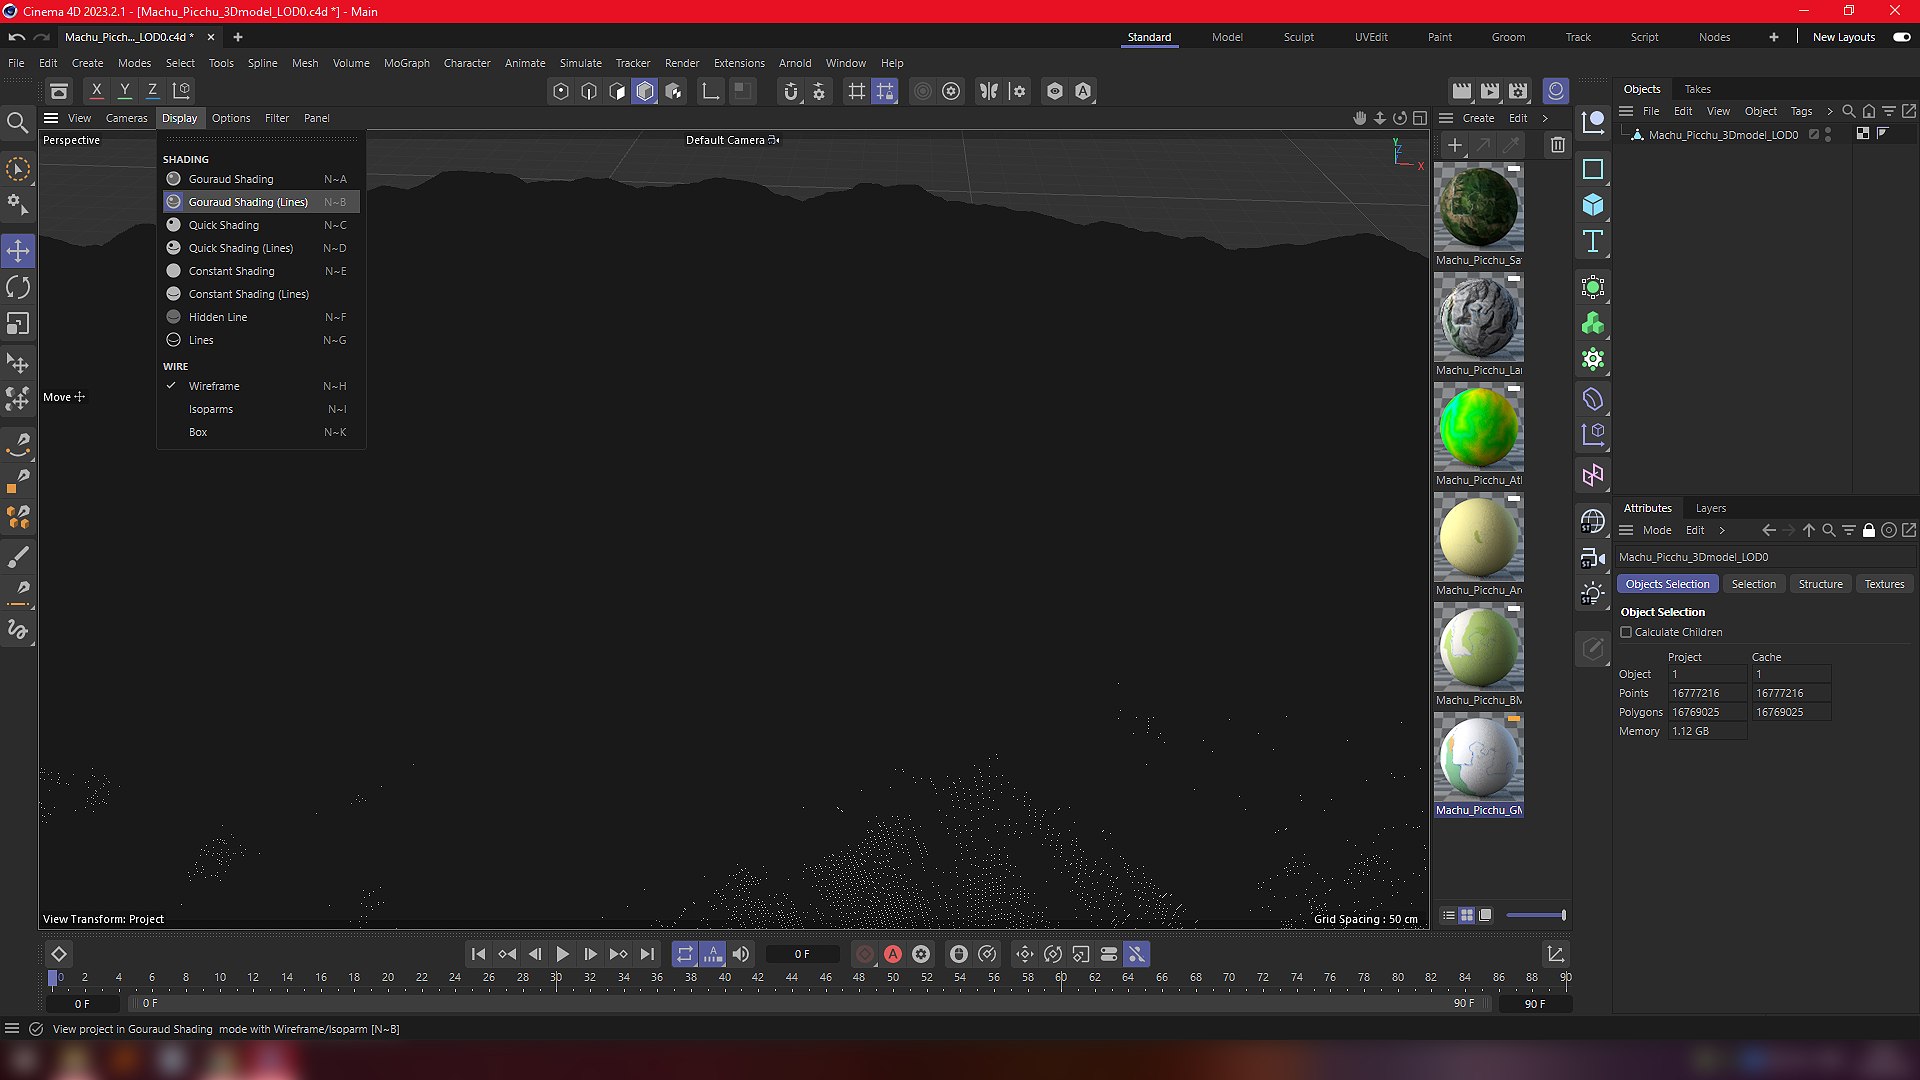Open the Attribute Manager Mode dropdown
The width and height of the screenshot is (1920, 1080).
pyautogui.click(x=1656, y=530)
